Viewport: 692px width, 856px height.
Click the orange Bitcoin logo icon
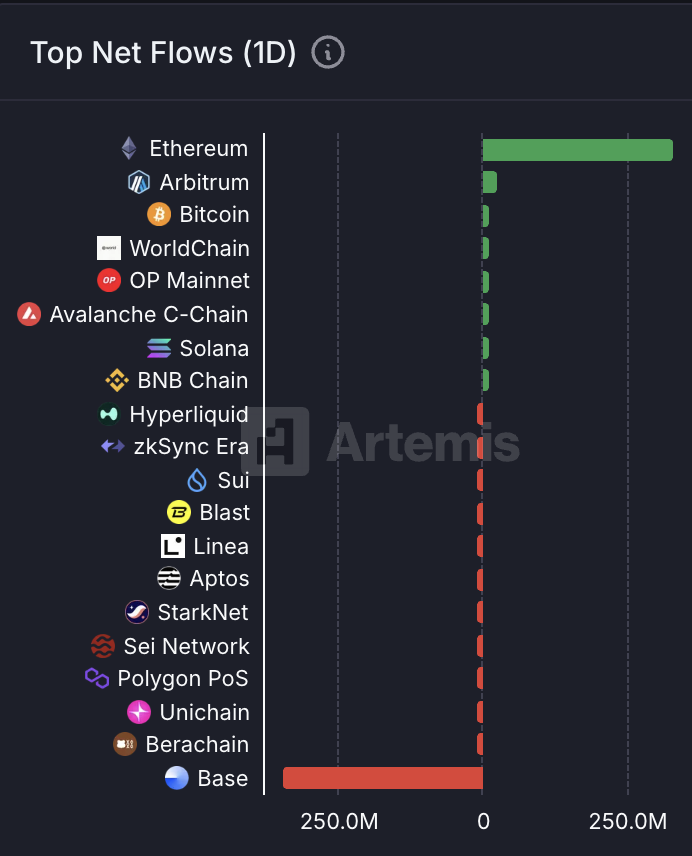click(x=159, y=214)
